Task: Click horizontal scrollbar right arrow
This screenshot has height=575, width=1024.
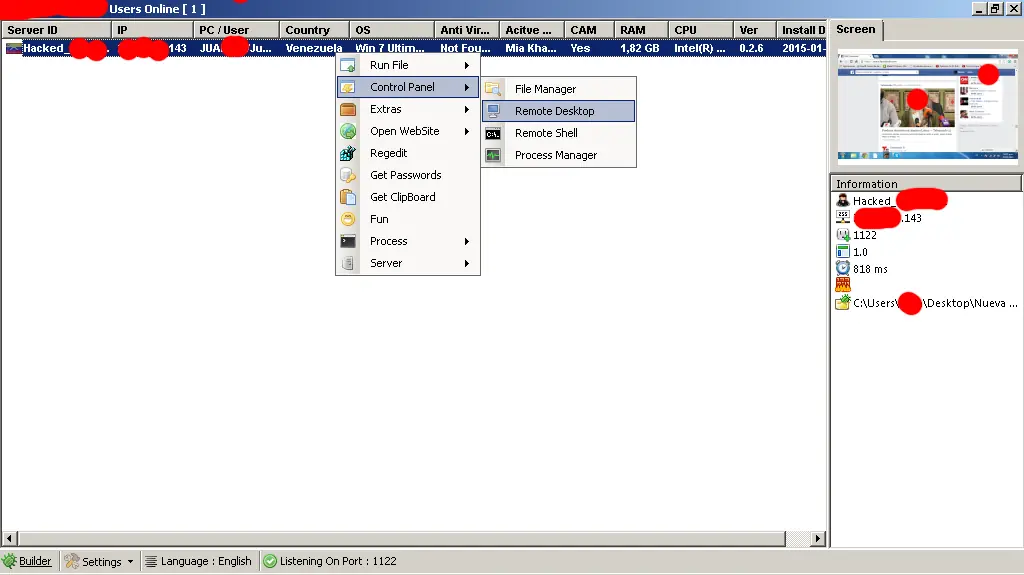Action: click(x=818, y=538)
